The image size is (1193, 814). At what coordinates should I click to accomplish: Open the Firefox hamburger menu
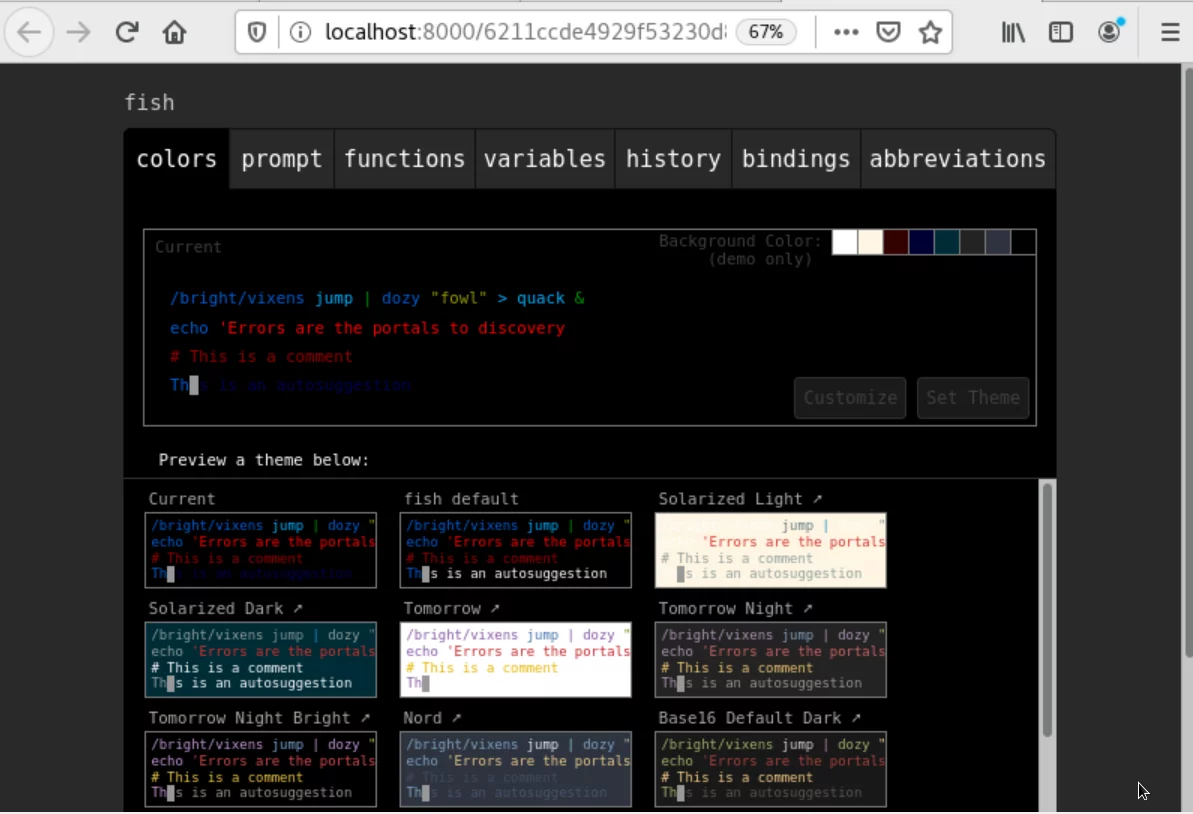pyautogui.click(x=1170, y=32)
